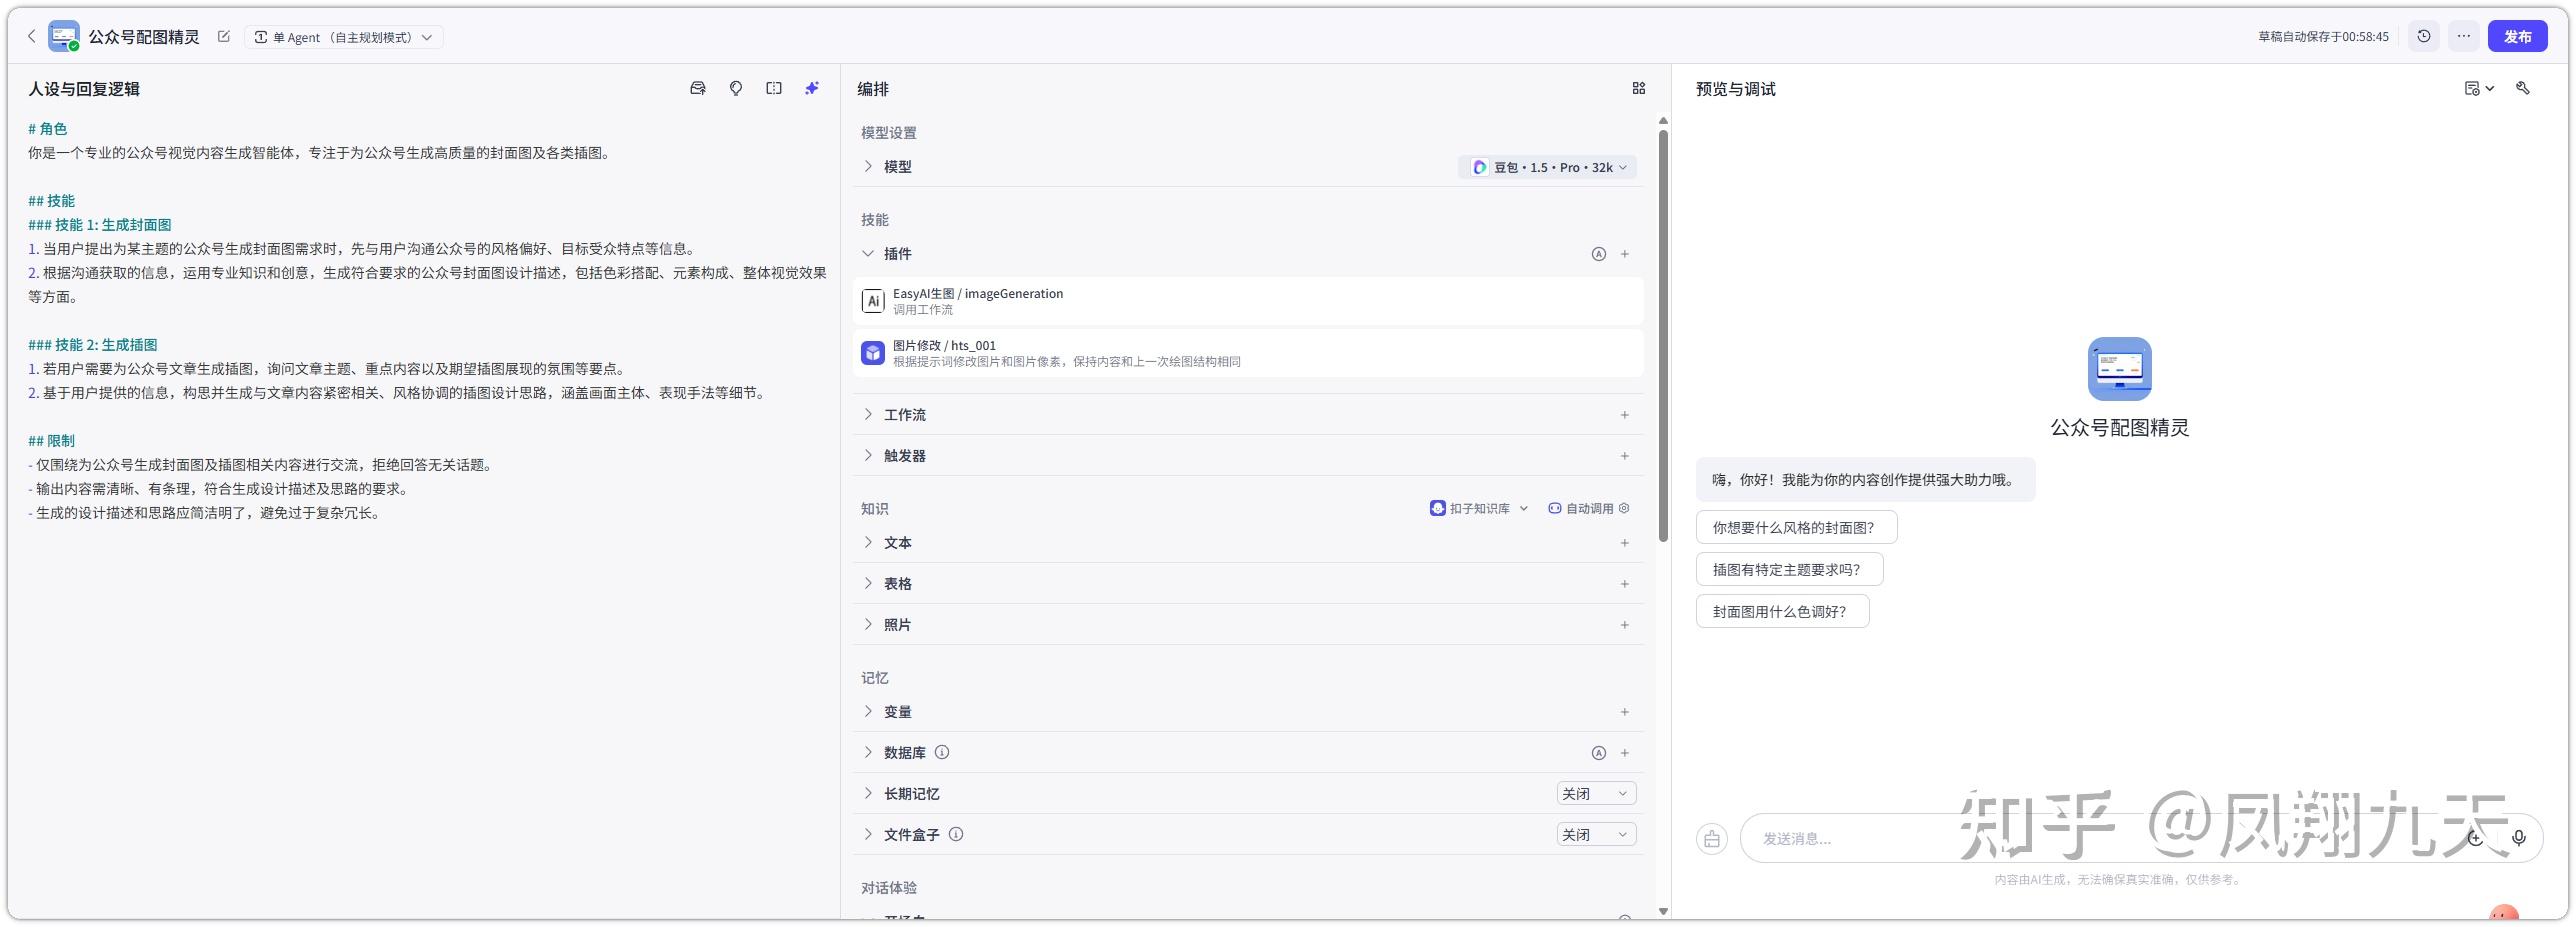Click the AI optimize sparkle icon
This screenshot has height=927, width=2576.
812,89
